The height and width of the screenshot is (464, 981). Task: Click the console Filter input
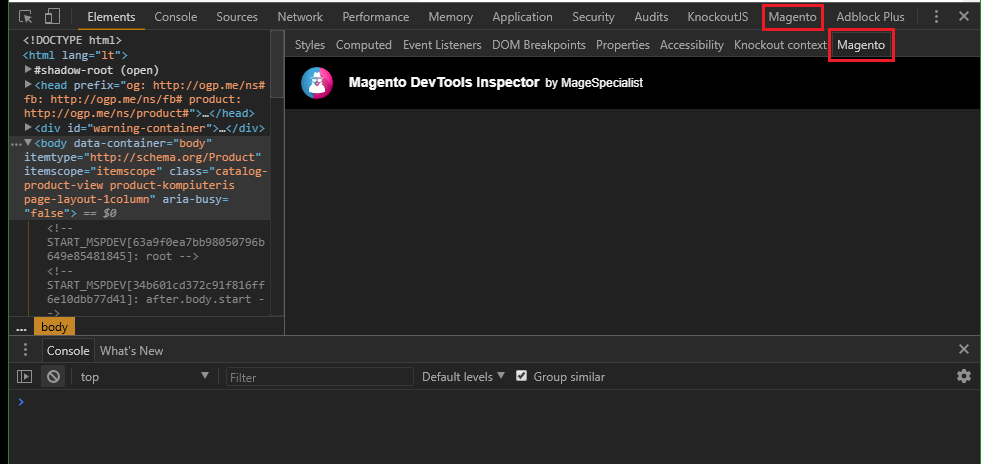click(320, 376)
